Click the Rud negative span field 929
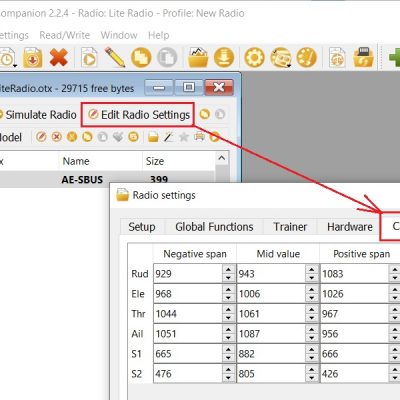Screen dimensions: 400x400 coord(188,274)
